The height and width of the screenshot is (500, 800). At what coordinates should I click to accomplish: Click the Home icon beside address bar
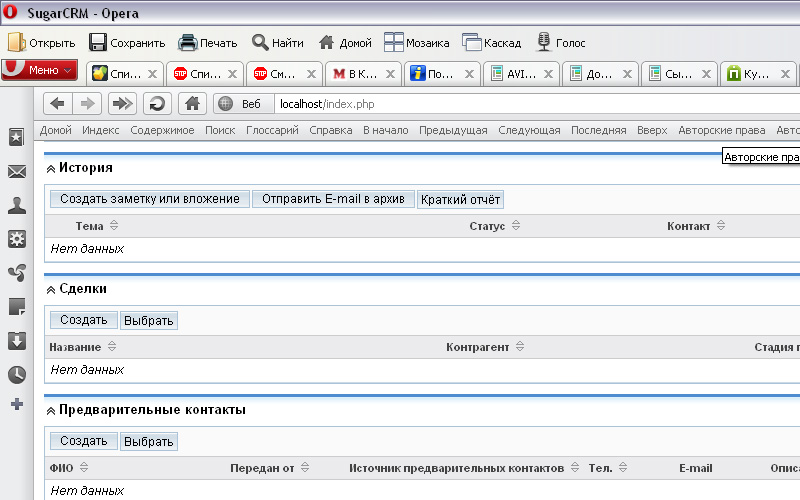click(192, 104)
